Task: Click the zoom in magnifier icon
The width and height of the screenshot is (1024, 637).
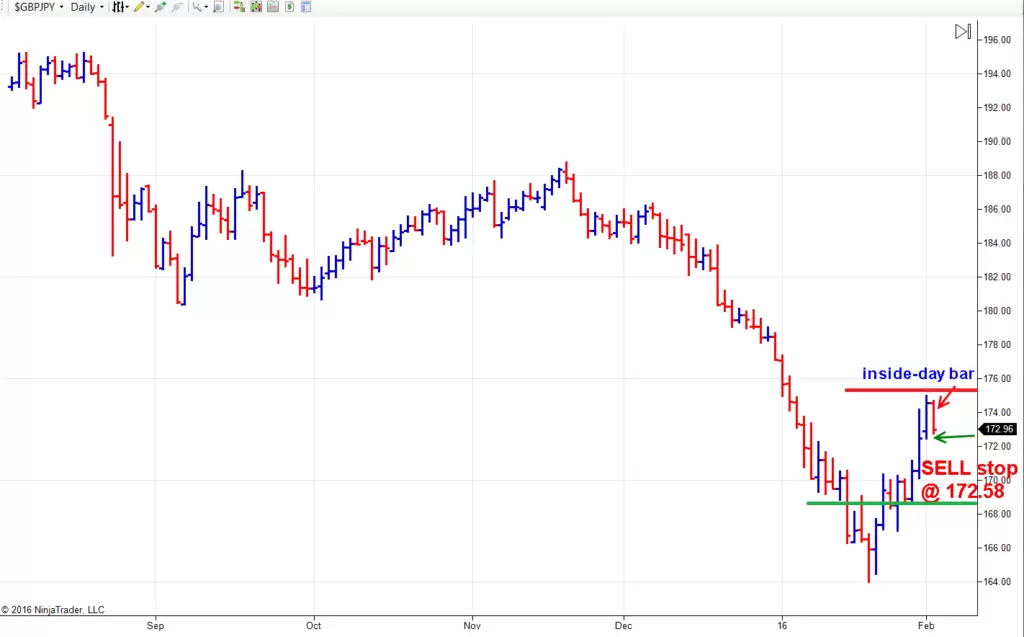Action: [161, 7]
